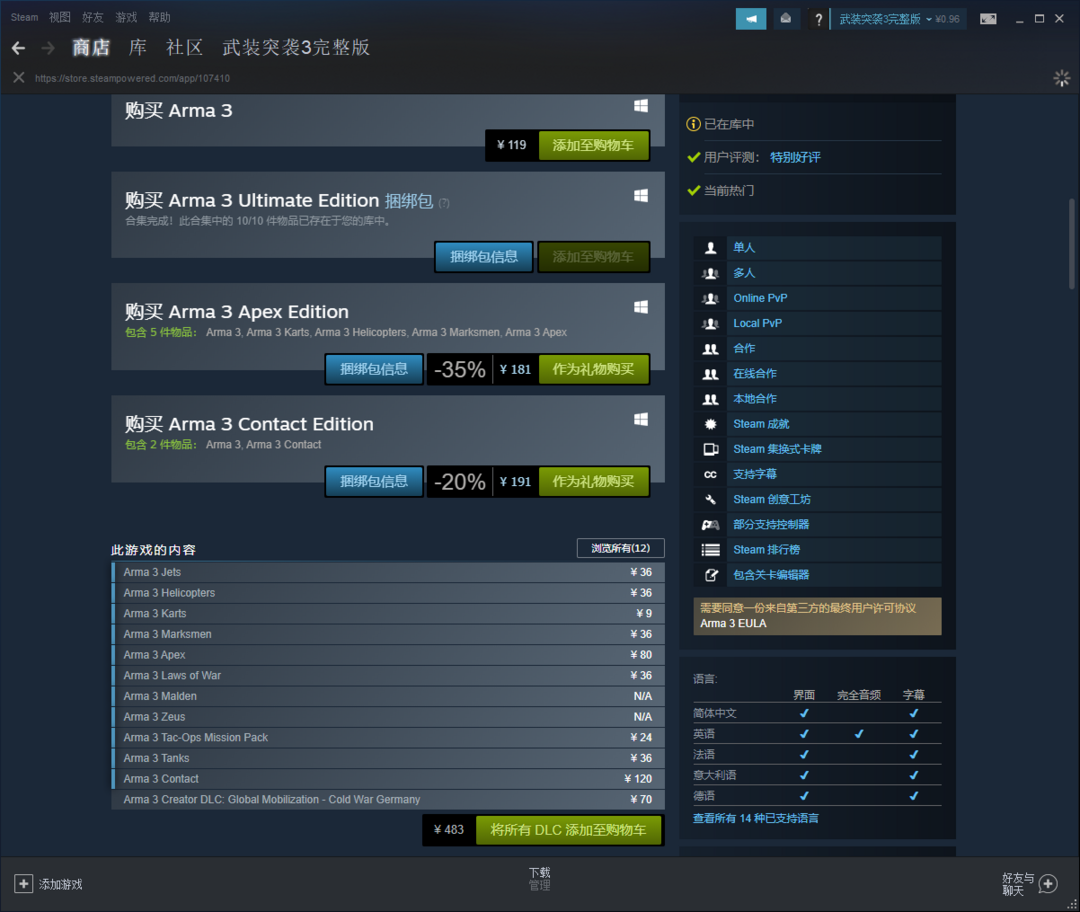Viewport: 1080px width, 912px height.
Task: Click the Steam achievements icon
Action: [710, 424]
